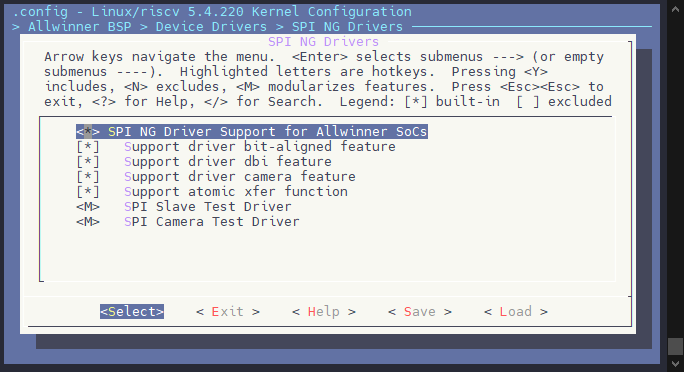
Task: Click the Exit button
Action: [x=228, y=311]
